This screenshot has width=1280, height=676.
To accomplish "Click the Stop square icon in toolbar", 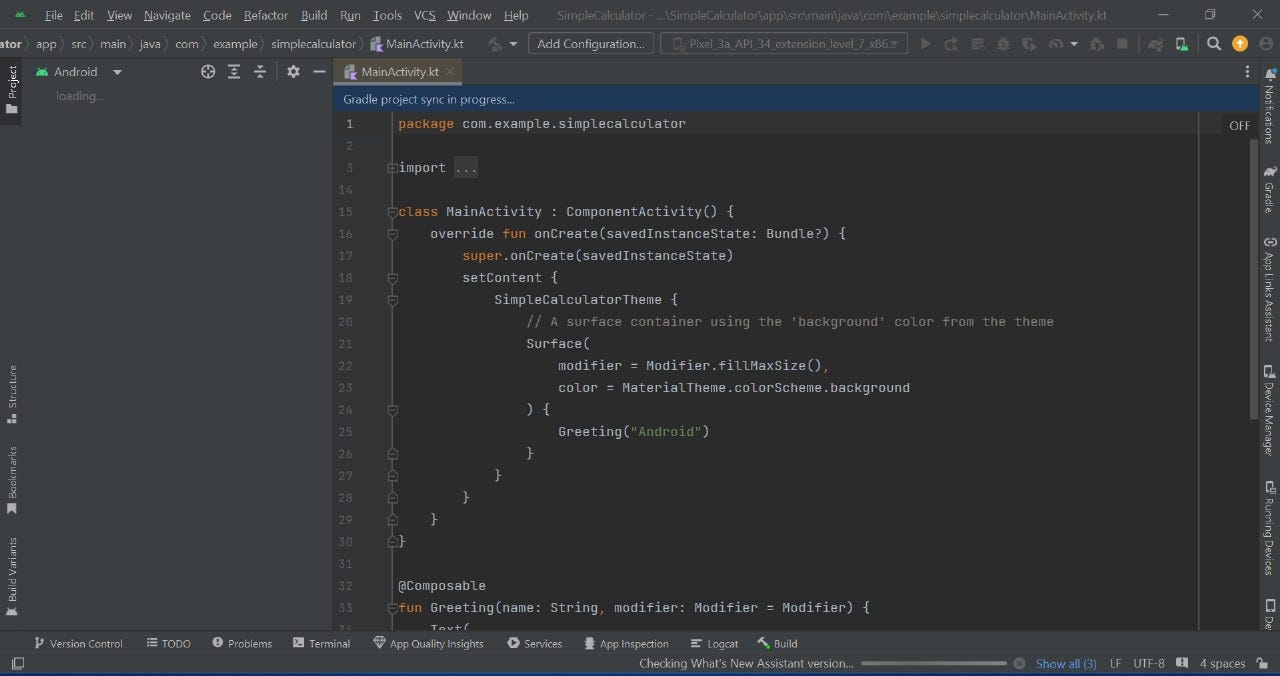I will pyautogui.click(x=1122, y=44).
